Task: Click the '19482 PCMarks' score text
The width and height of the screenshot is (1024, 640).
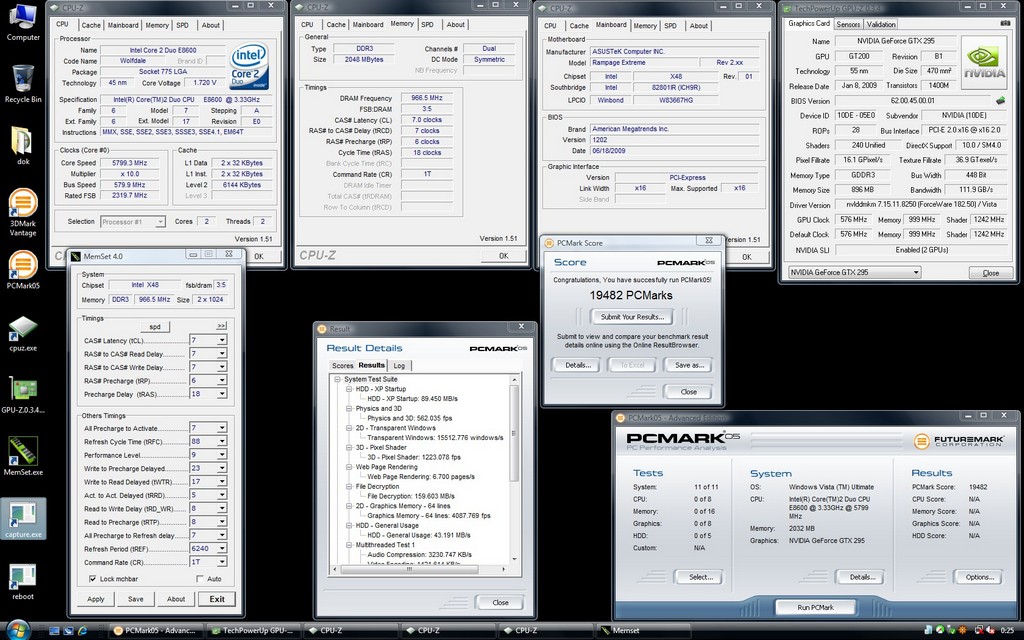Action: coord(631,295)
